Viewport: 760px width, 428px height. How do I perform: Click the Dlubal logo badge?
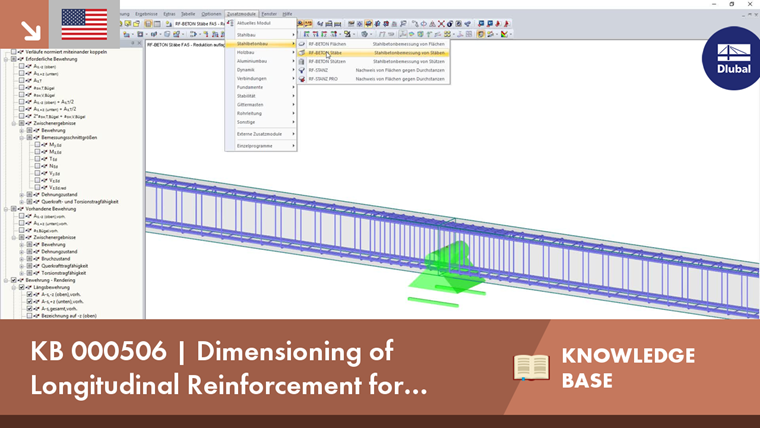[x=732, y=58]
